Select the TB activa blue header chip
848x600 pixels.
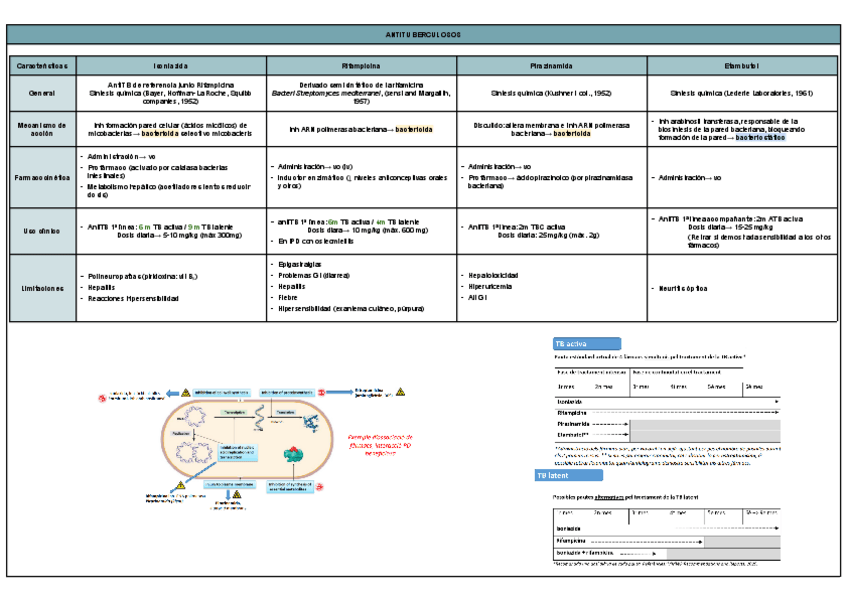coord(588,343)
